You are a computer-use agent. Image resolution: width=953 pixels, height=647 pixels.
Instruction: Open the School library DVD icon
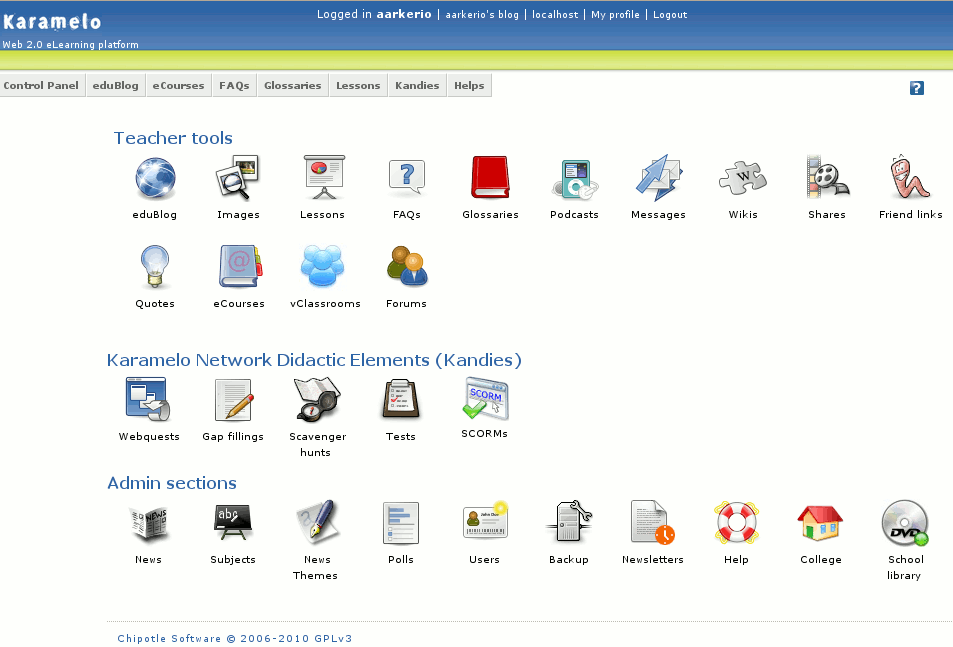(x=905, y=522)
